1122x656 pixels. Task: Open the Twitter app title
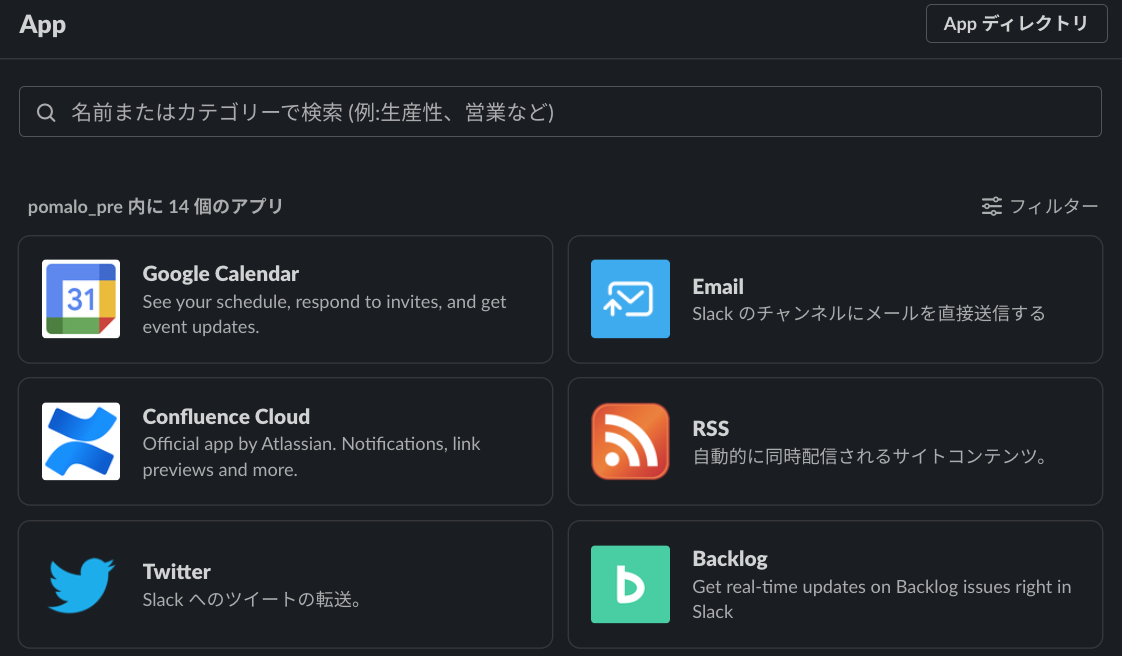tap(177, 572)
